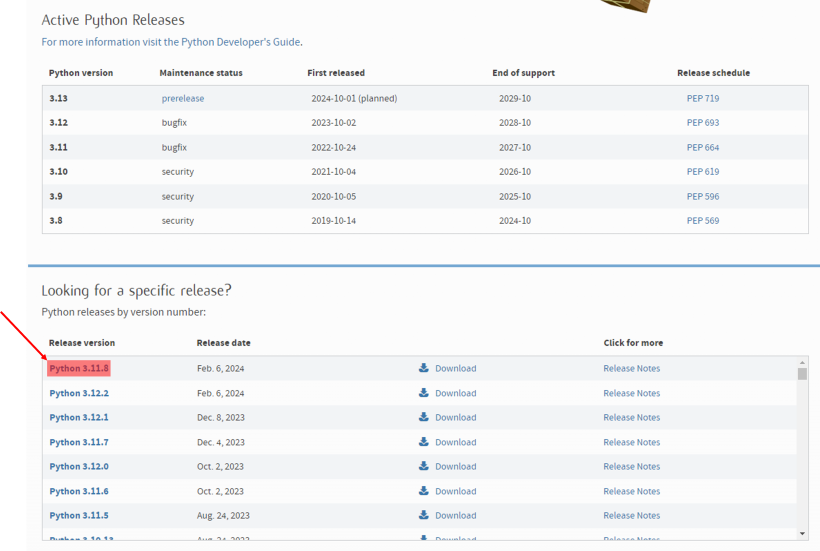Click the '2024-10' end of support cell
Viewport: 820px width, 551px height.
[515, 221]
